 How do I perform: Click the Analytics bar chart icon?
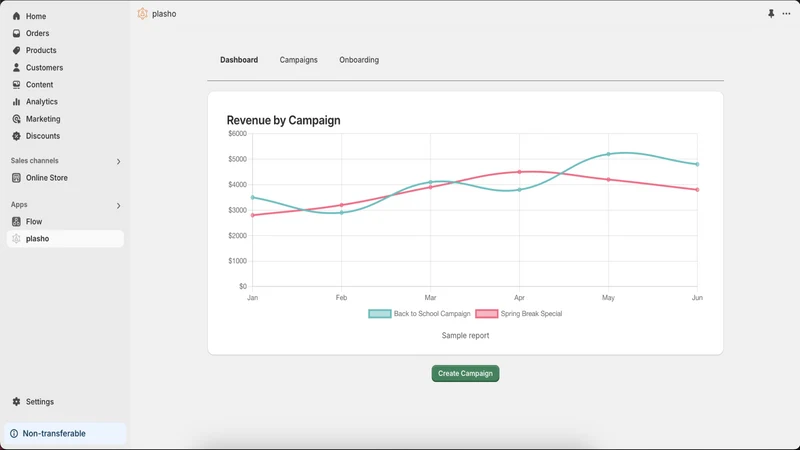(16, 102)
